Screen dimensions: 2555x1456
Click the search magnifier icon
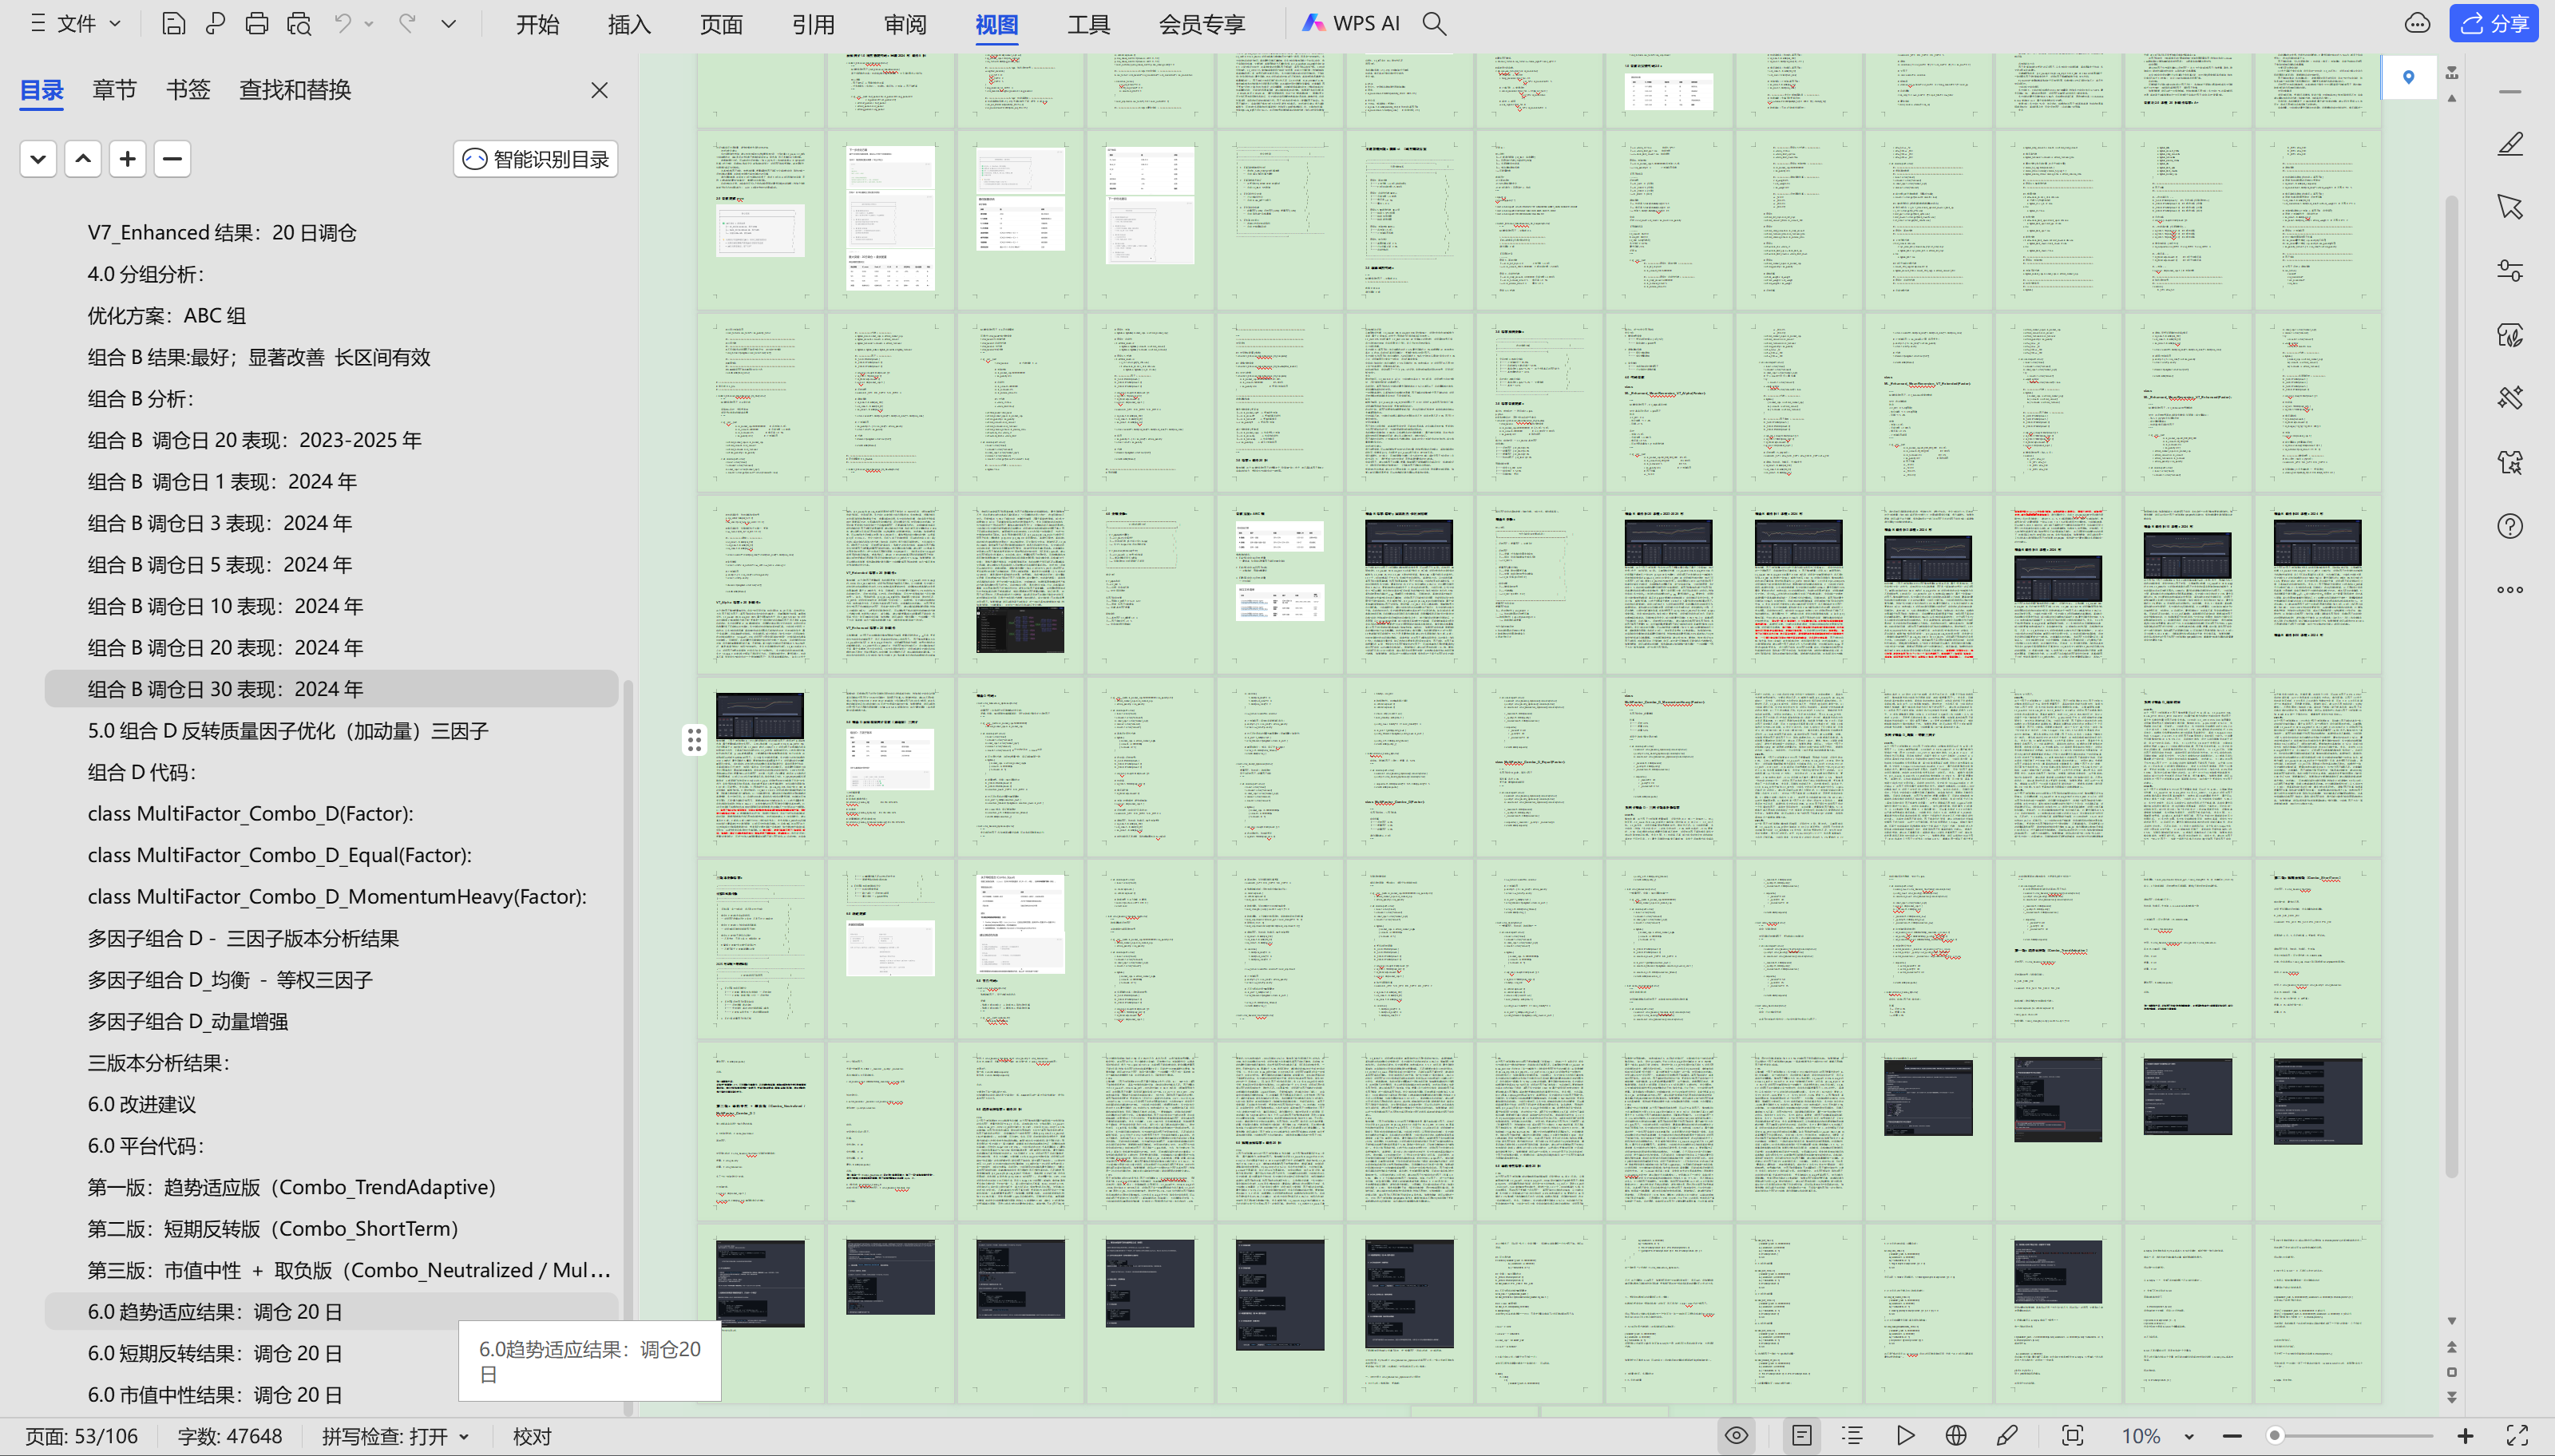coord(1434,23)
